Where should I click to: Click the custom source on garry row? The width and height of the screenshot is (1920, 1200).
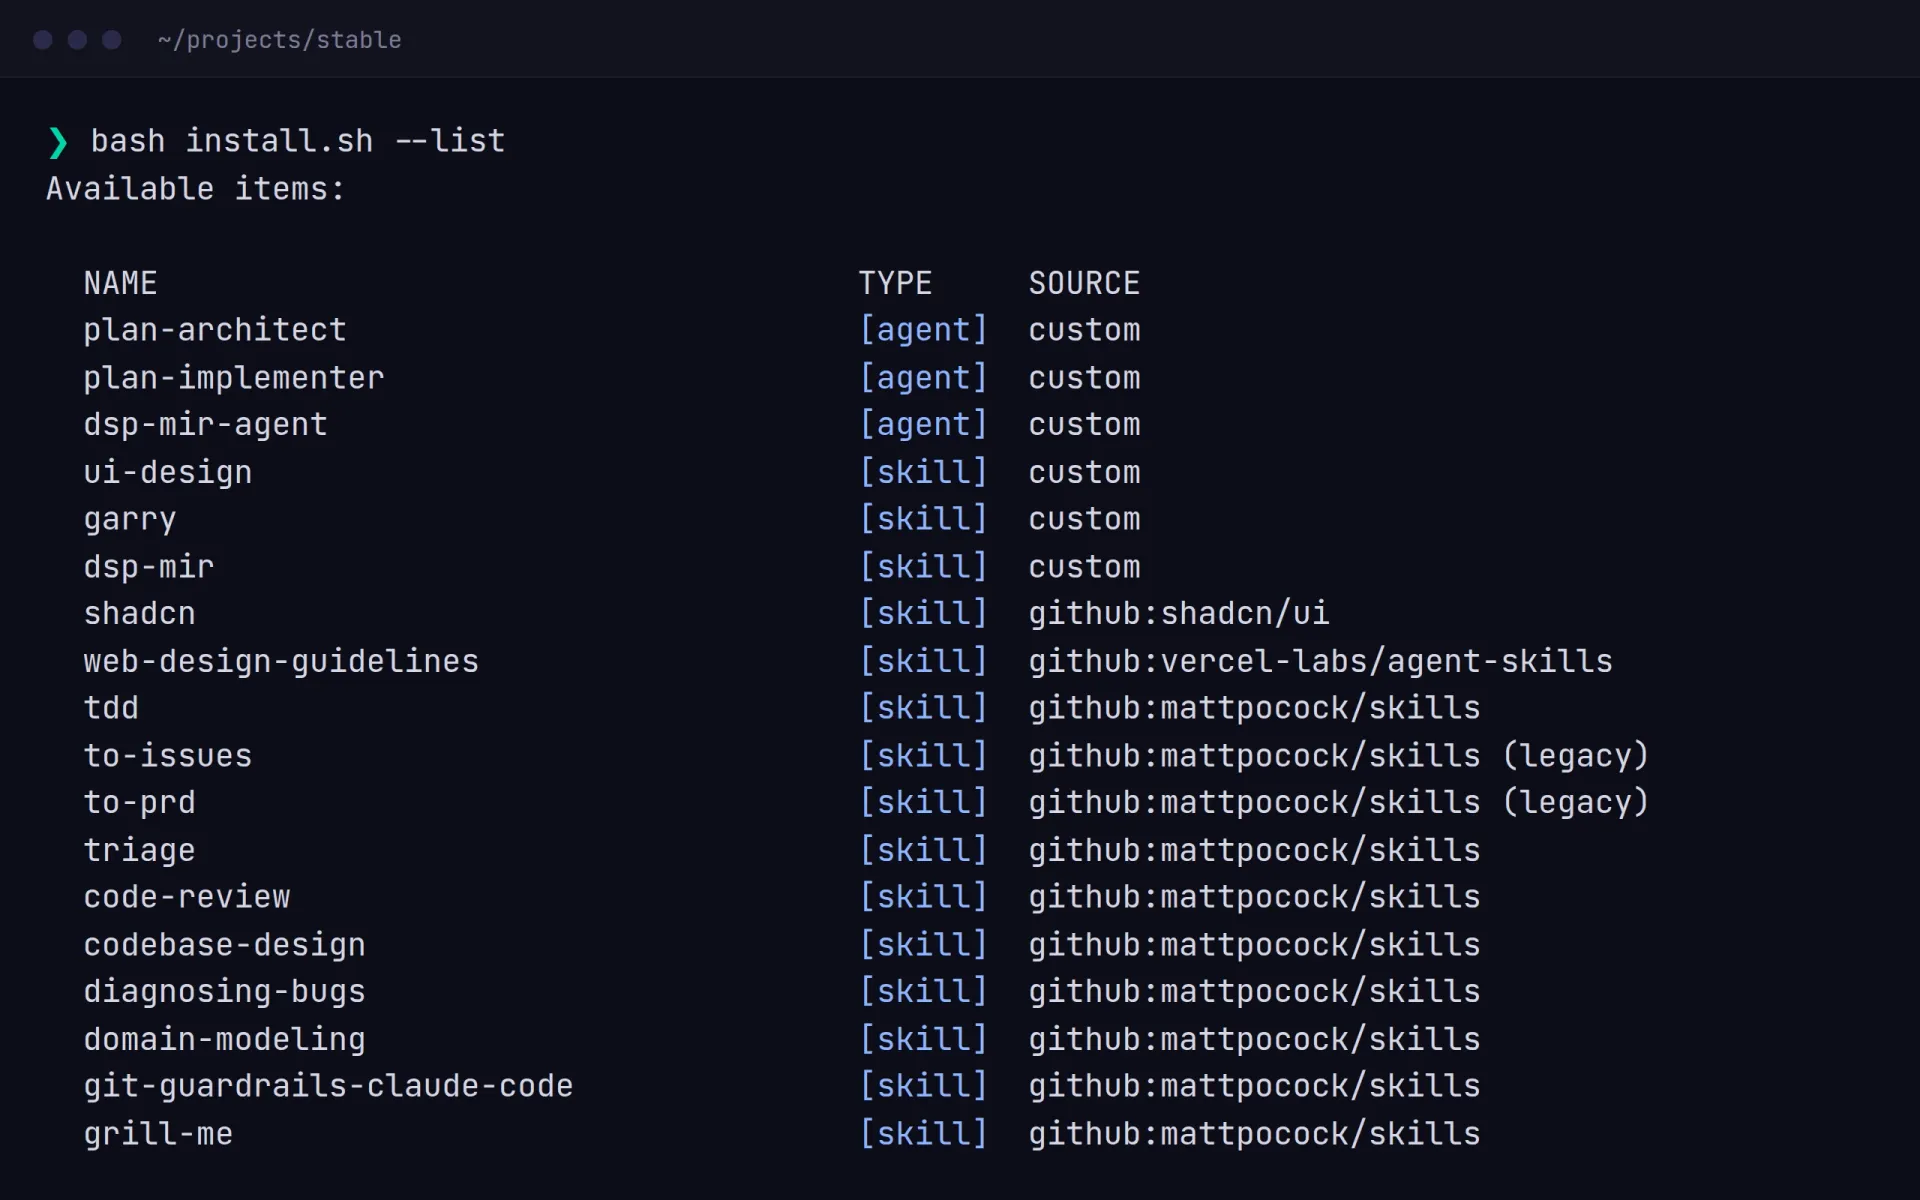pos(1084,520)
